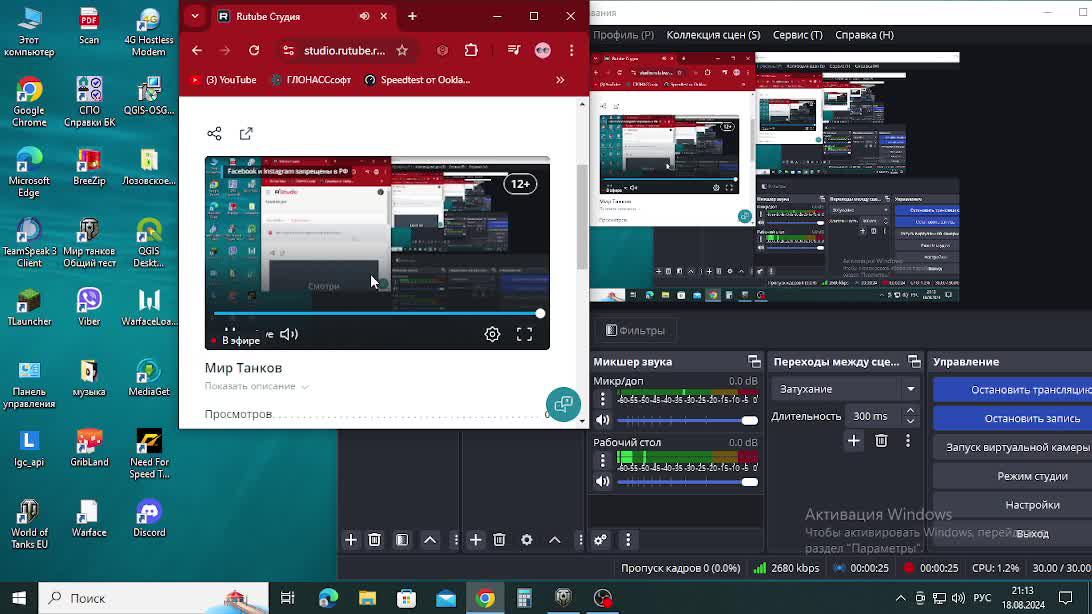Click the address bar studio.rutube.r...

[x=345, y=50]
